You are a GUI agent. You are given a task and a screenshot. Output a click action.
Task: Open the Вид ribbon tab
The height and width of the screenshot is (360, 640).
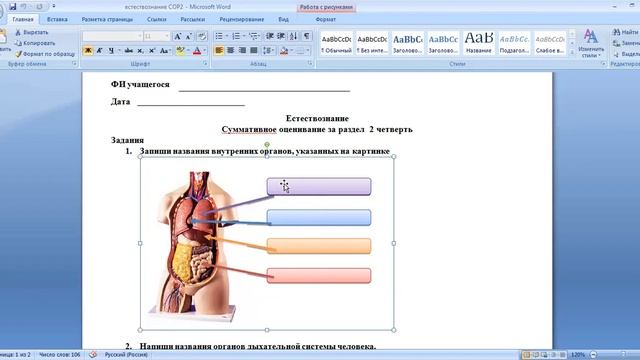coord(283,19)
